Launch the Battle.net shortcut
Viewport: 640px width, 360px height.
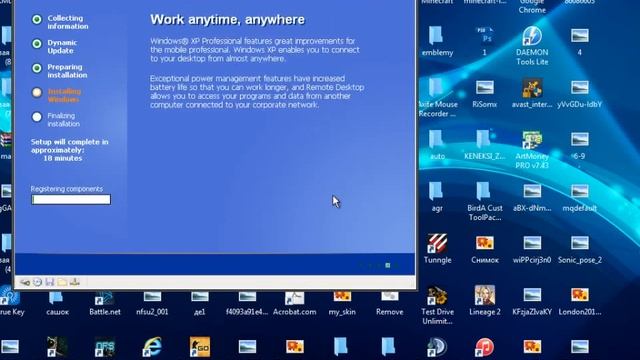coord(104,298)
